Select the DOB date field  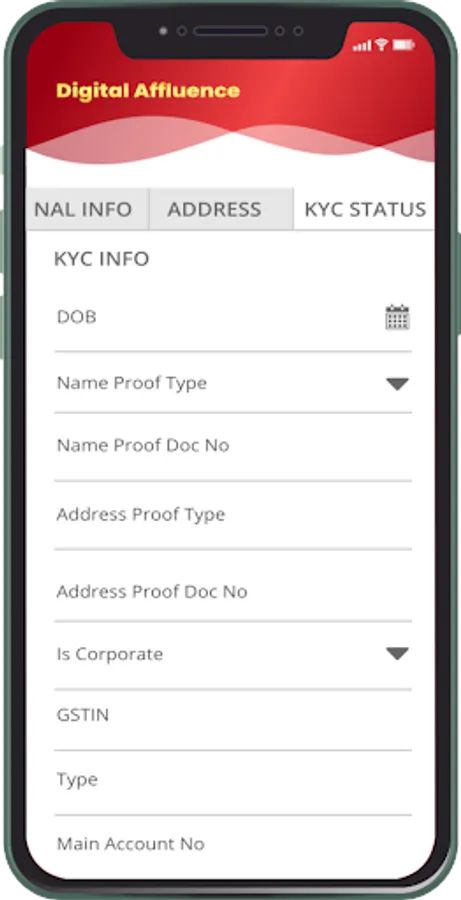(x=233, y=317)
